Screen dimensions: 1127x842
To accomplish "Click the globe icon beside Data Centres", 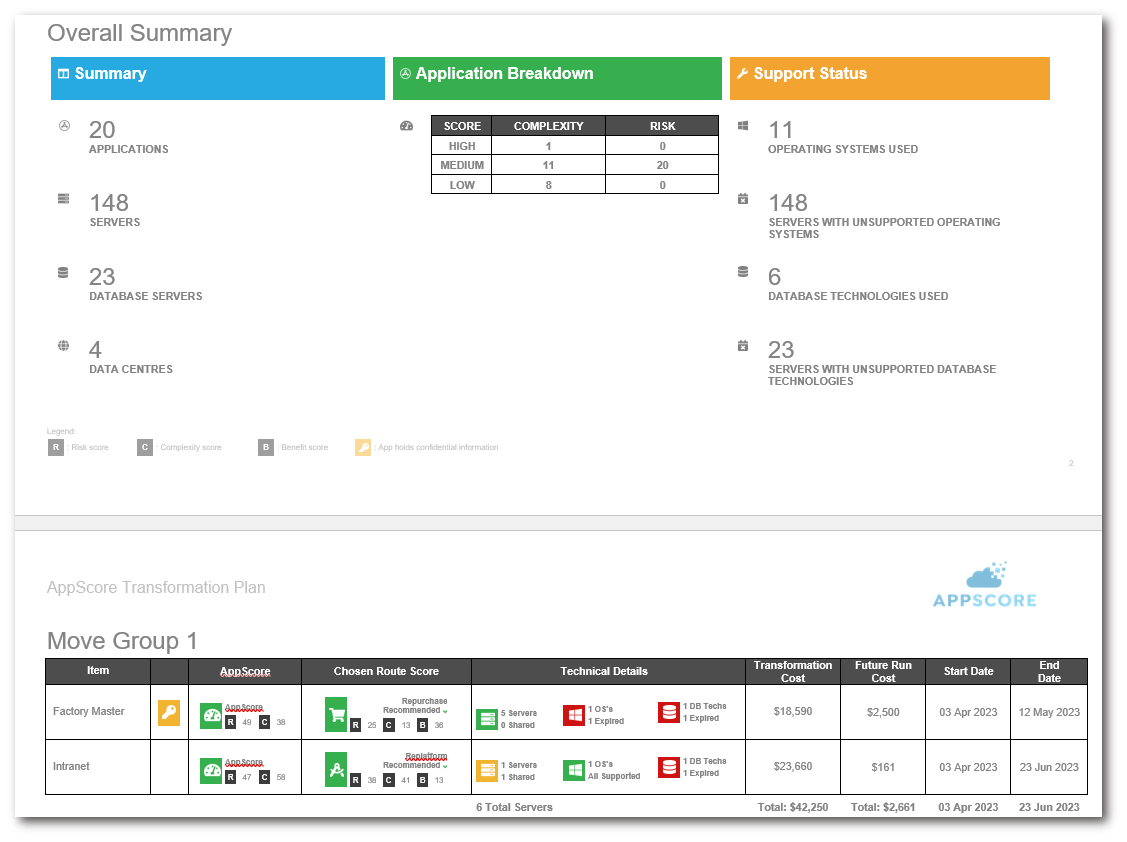I will point(64,346).
